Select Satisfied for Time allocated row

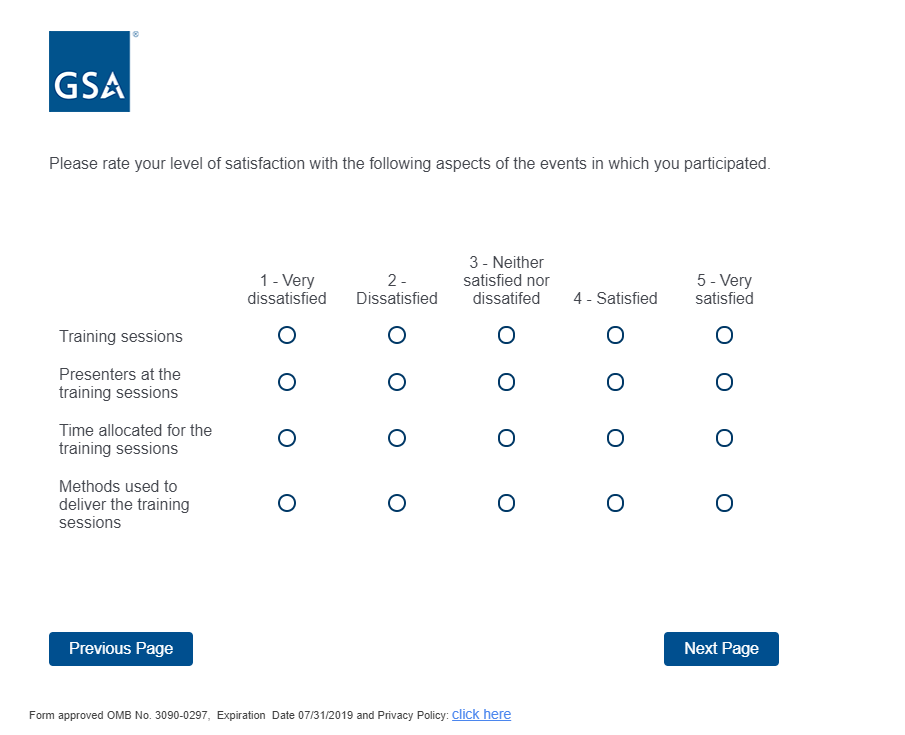(615, 438)
